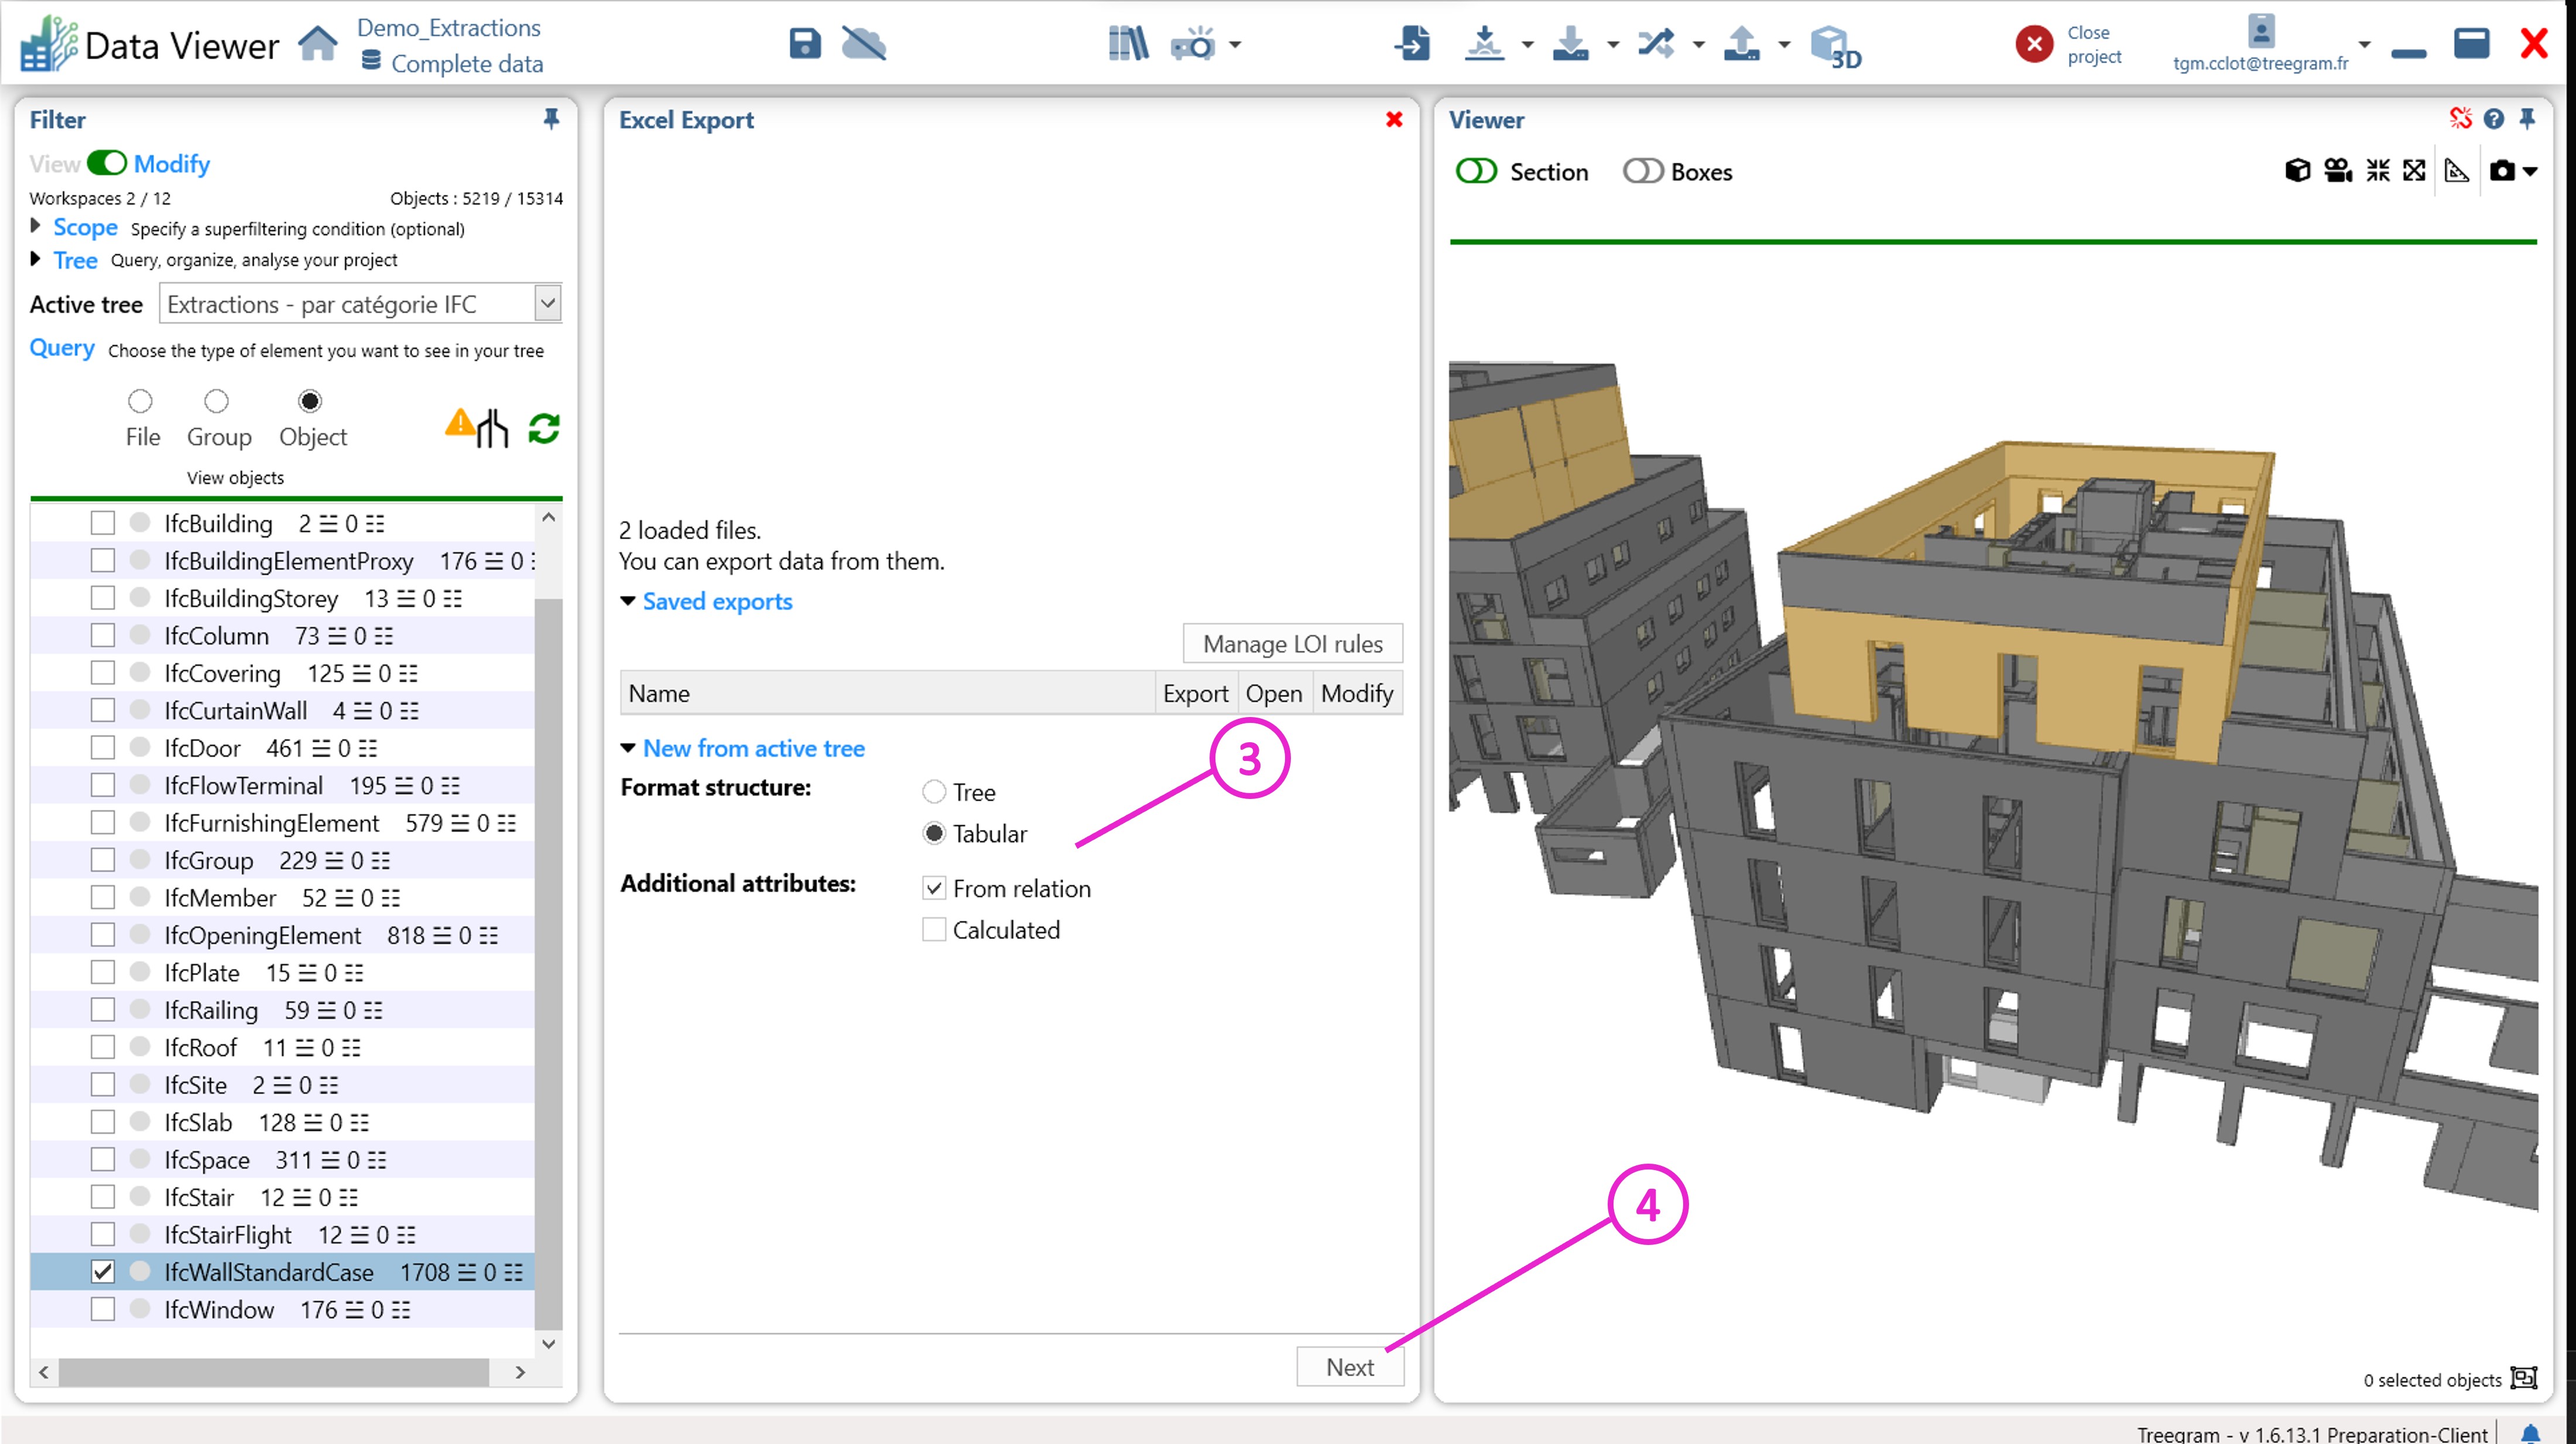The image size is (2576, 1444).
Task: Click the Save project disk icon
Action: [804, 44]
